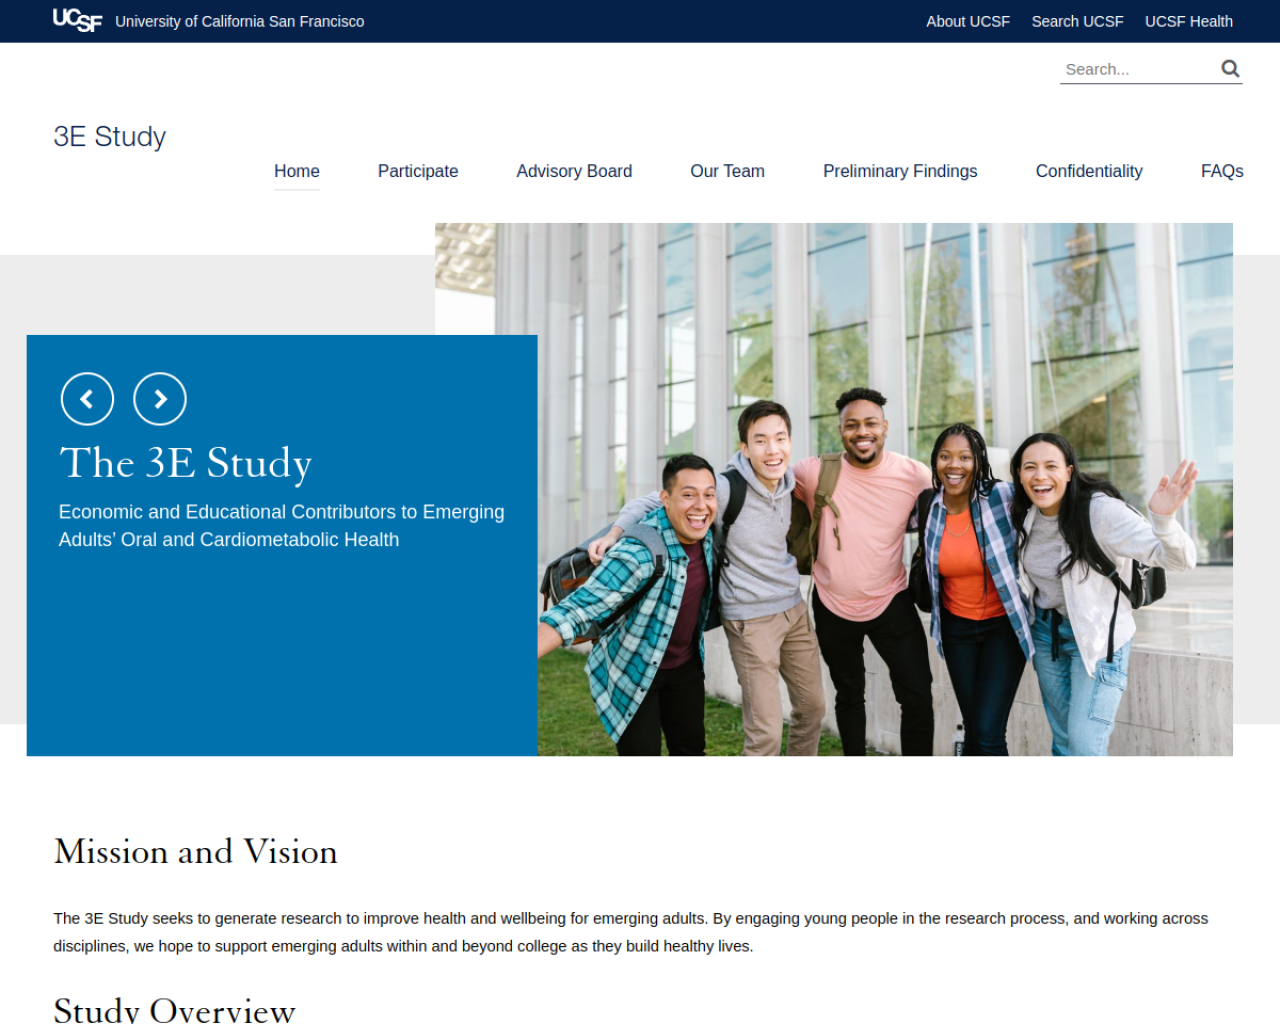Click the UCSF logo in the header
The height and width of the screenshot is (1024, 1280).
click(77, 20)
